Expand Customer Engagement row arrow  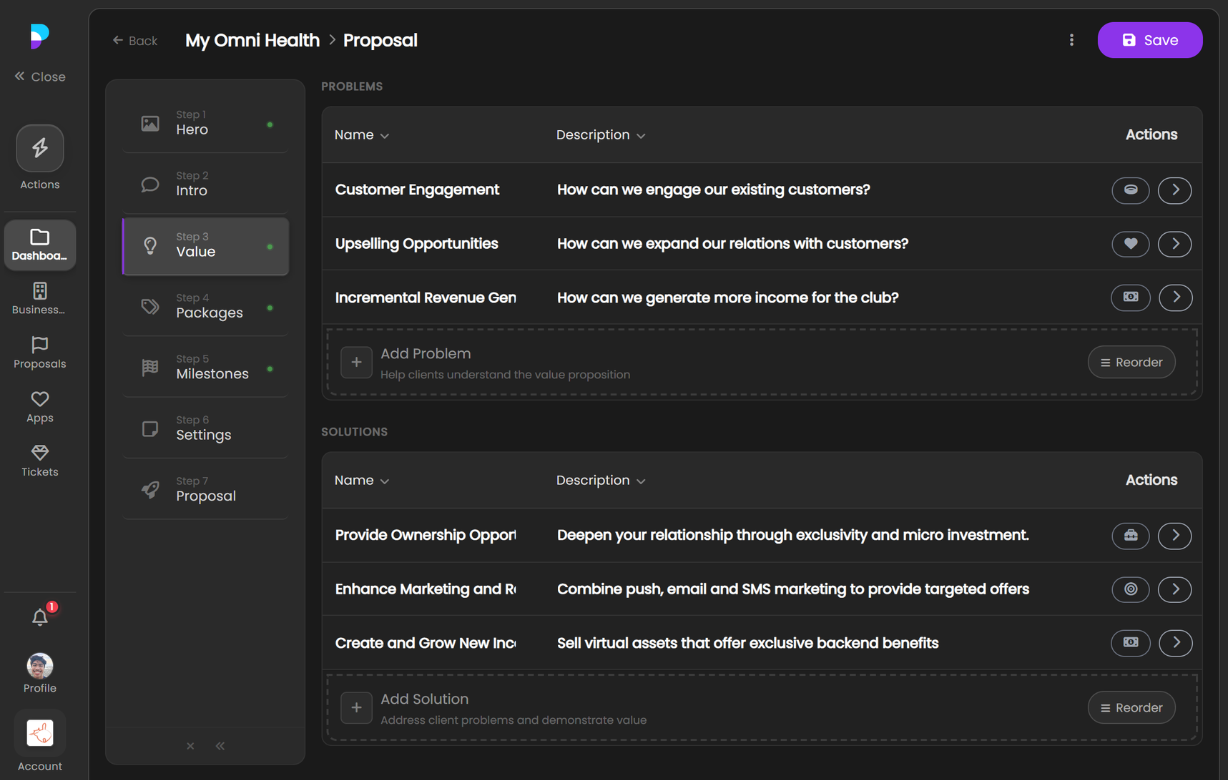(x=1174, y=190)
